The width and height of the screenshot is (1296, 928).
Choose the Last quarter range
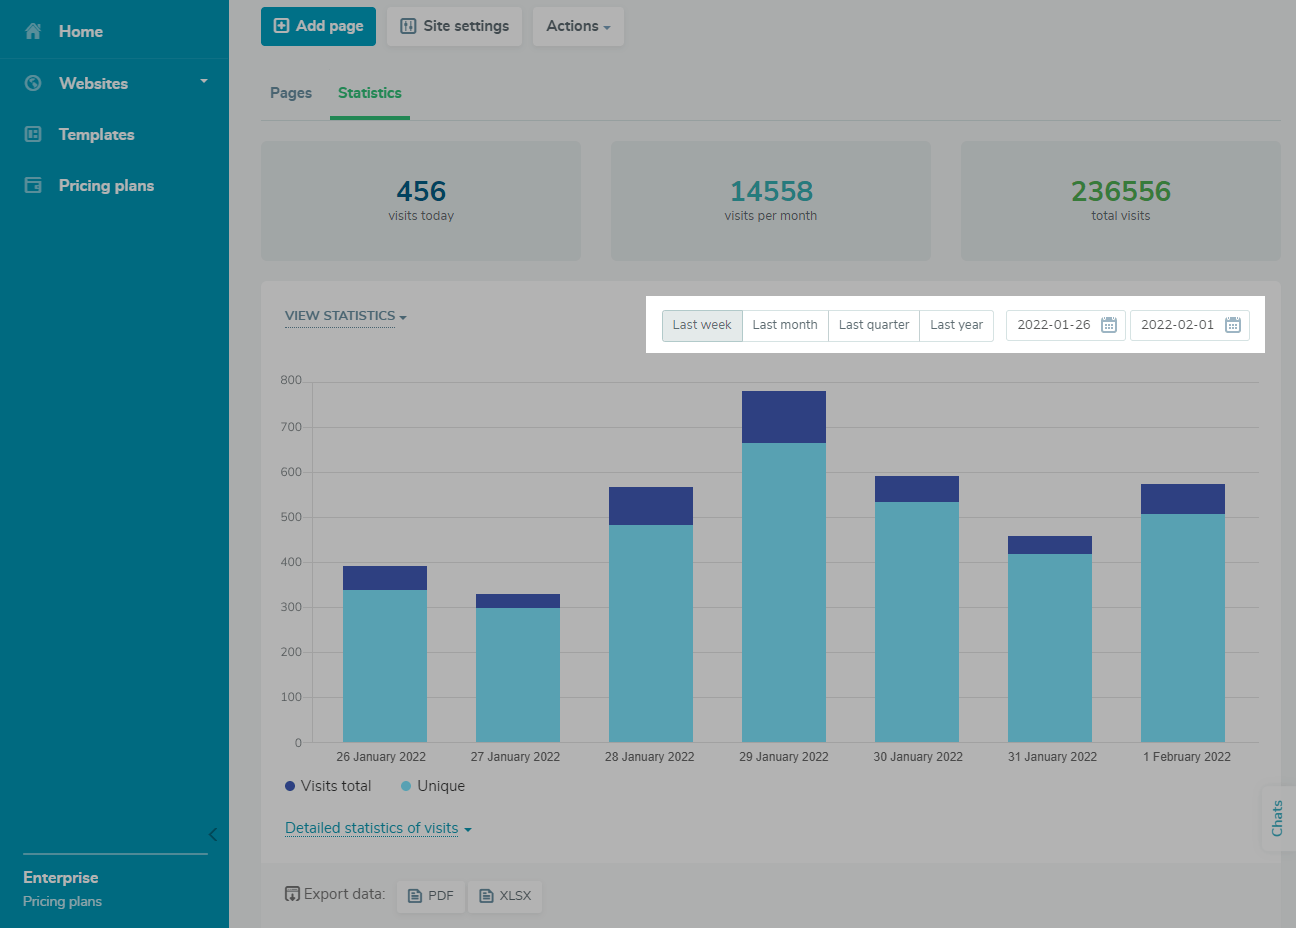point(874,325)
